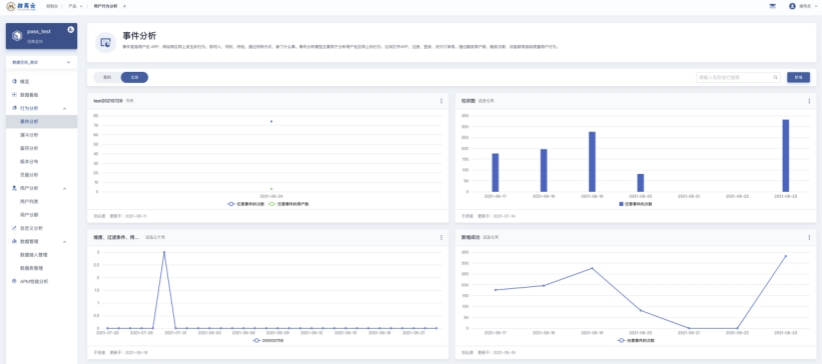Focus the name search input field
This screenshot has height=364, width=822.
pos(738,77)
